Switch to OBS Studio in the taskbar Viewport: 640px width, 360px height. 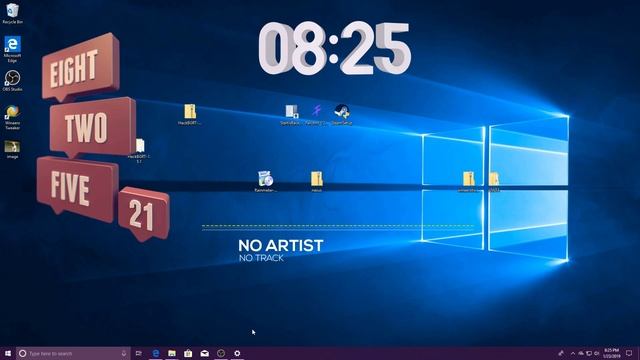(221, 353)
